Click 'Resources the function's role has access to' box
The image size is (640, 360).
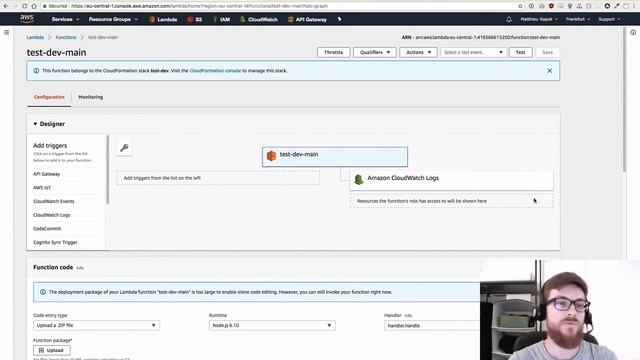pos(451,201)
